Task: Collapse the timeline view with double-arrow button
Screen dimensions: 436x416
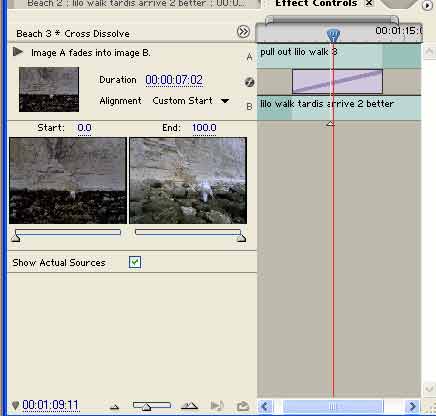Action: 243,32
